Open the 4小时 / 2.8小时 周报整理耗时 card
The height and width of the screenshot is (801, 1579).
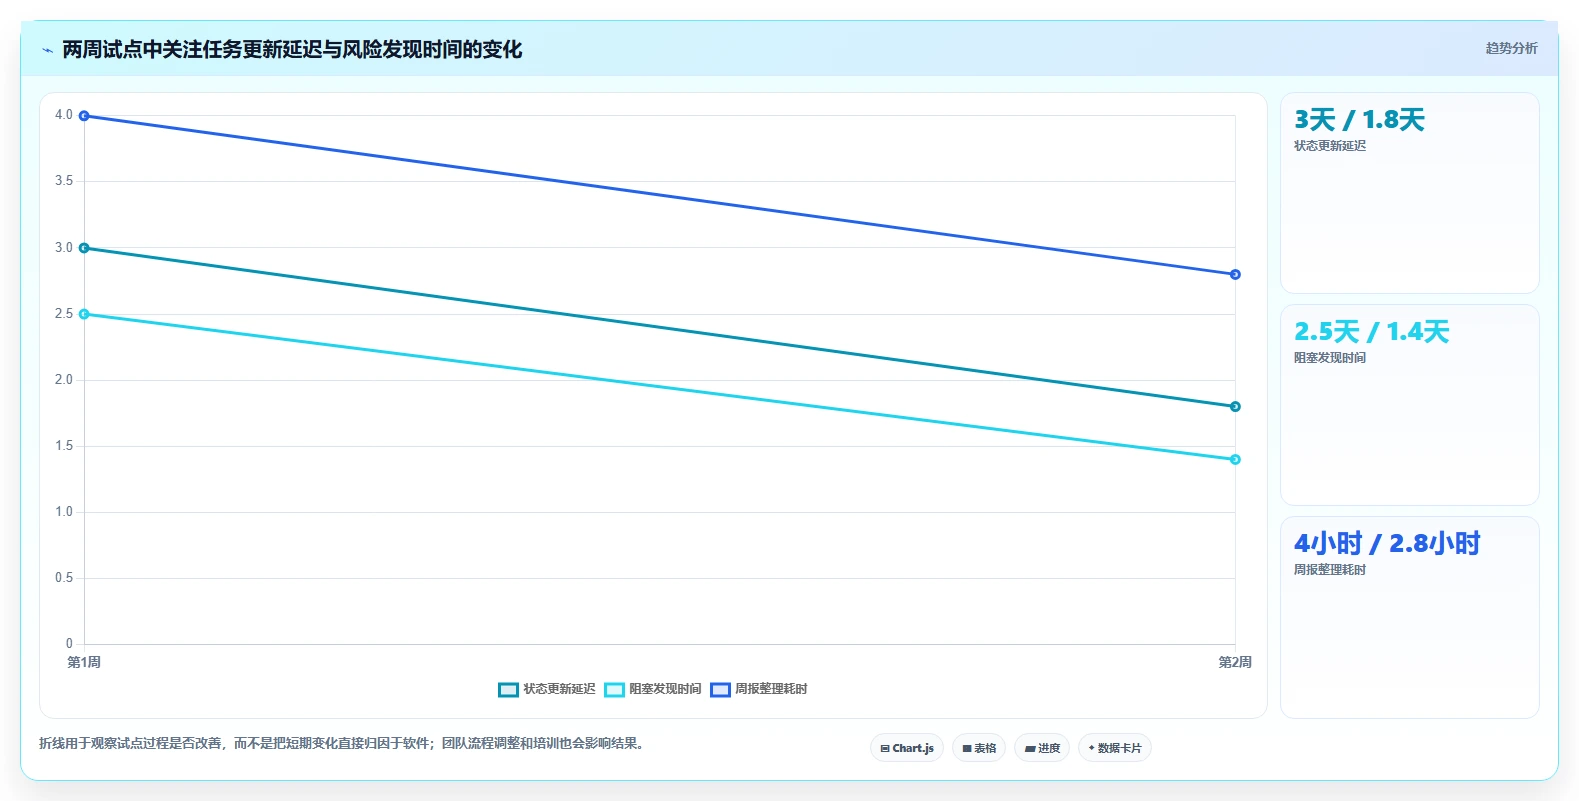1409,617
